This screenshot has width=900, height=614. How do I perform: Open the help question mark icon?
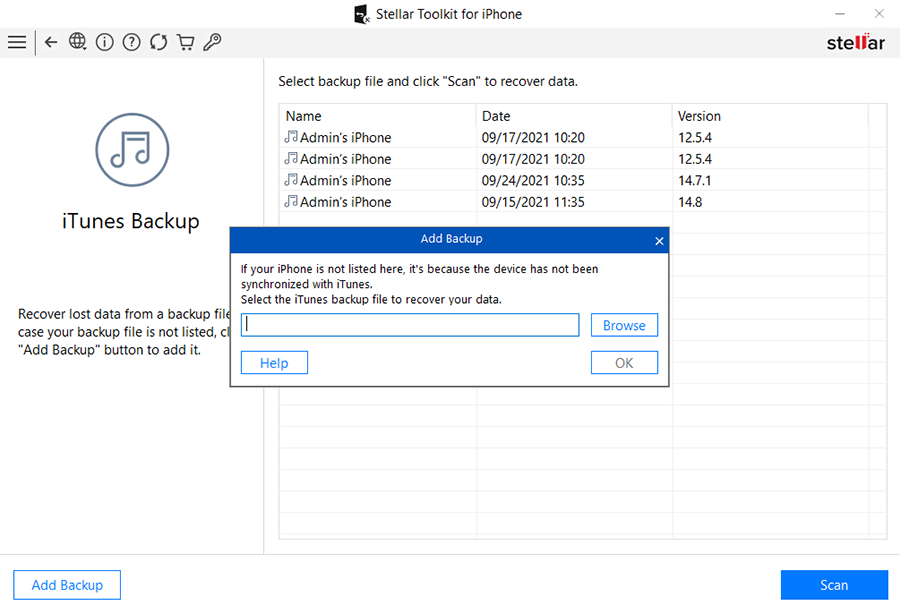pos(131,42)
